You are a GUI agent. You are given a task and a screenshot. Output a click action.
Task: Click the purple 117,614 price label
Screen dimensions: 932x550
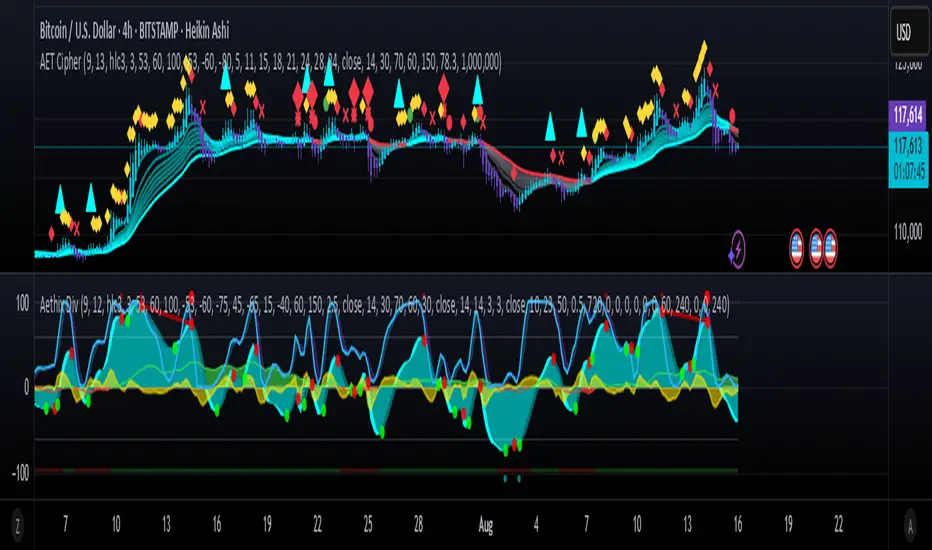(x=908, y=116)
